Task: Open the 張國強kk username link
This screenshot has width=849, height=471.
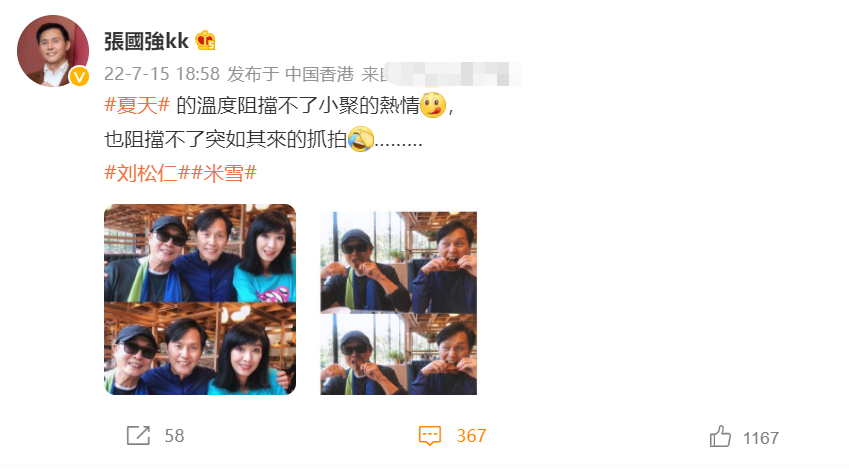Action: click(146, 41)
